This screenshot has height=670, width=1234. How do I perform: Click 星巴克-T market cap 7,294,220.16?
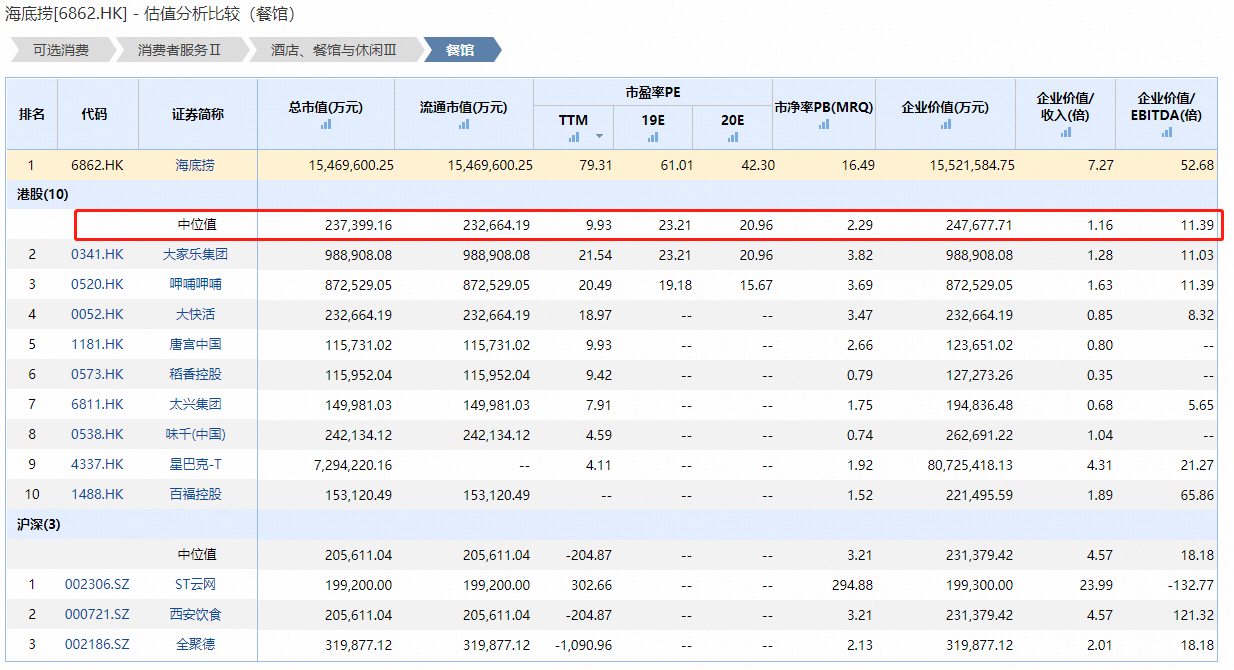point(352,464)
